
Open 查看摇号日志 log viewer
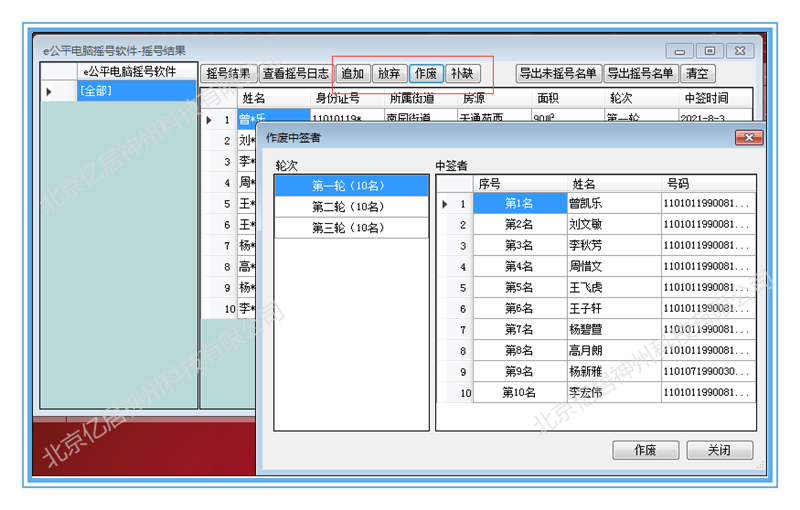(x=295, y=73)
